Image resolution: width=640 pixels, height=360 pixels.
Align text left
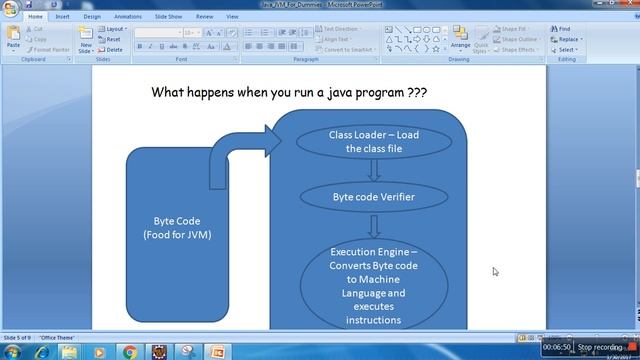pyautogui.click(x=248, y=47)
